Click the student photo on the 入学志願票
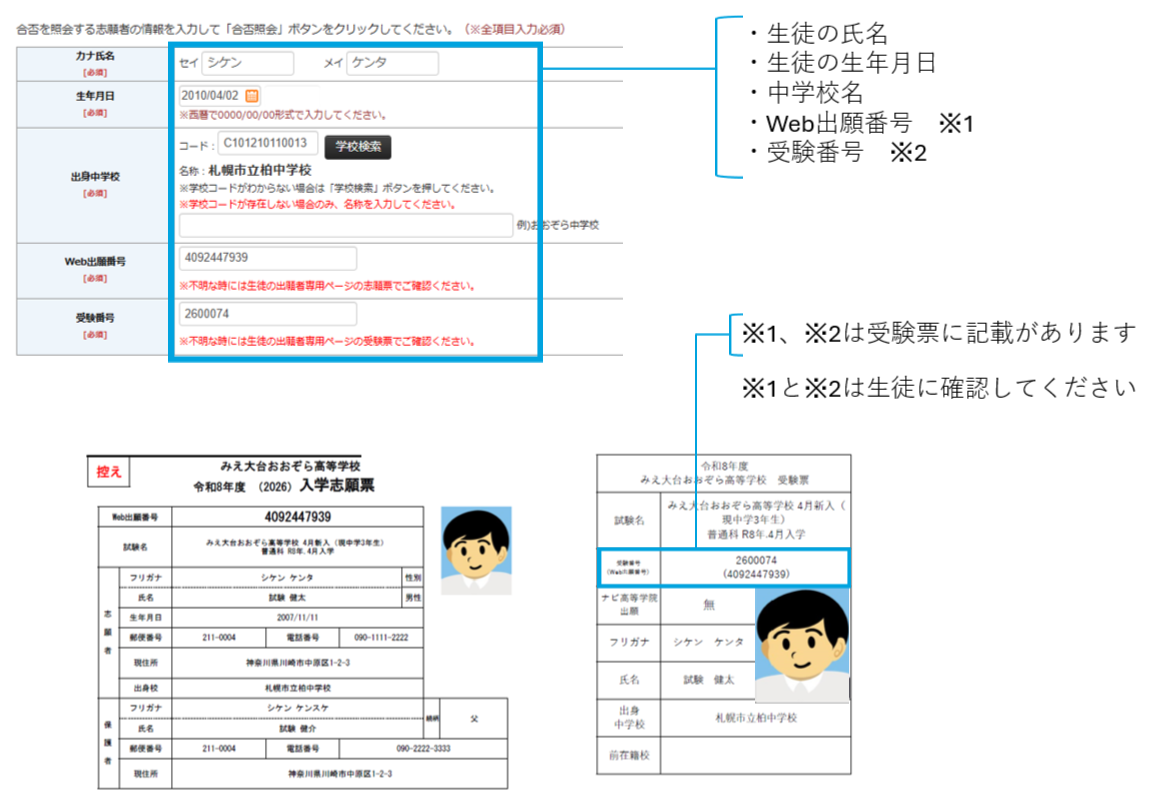This screenshot has height=810, width=1152. pyautogui.click(x=475, y=552)
